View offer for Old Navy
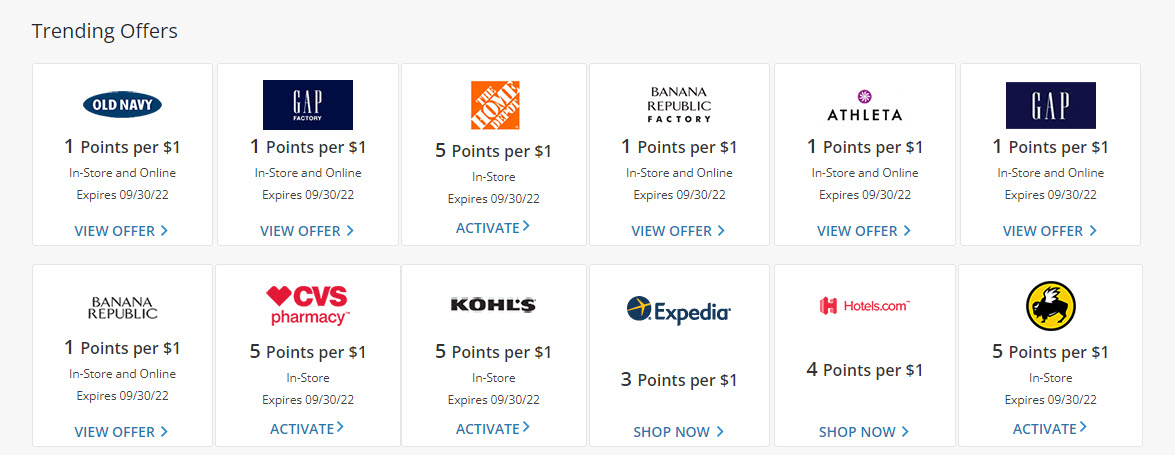The width and height of the screenshot is (1175, 455). tap(121, 231)
